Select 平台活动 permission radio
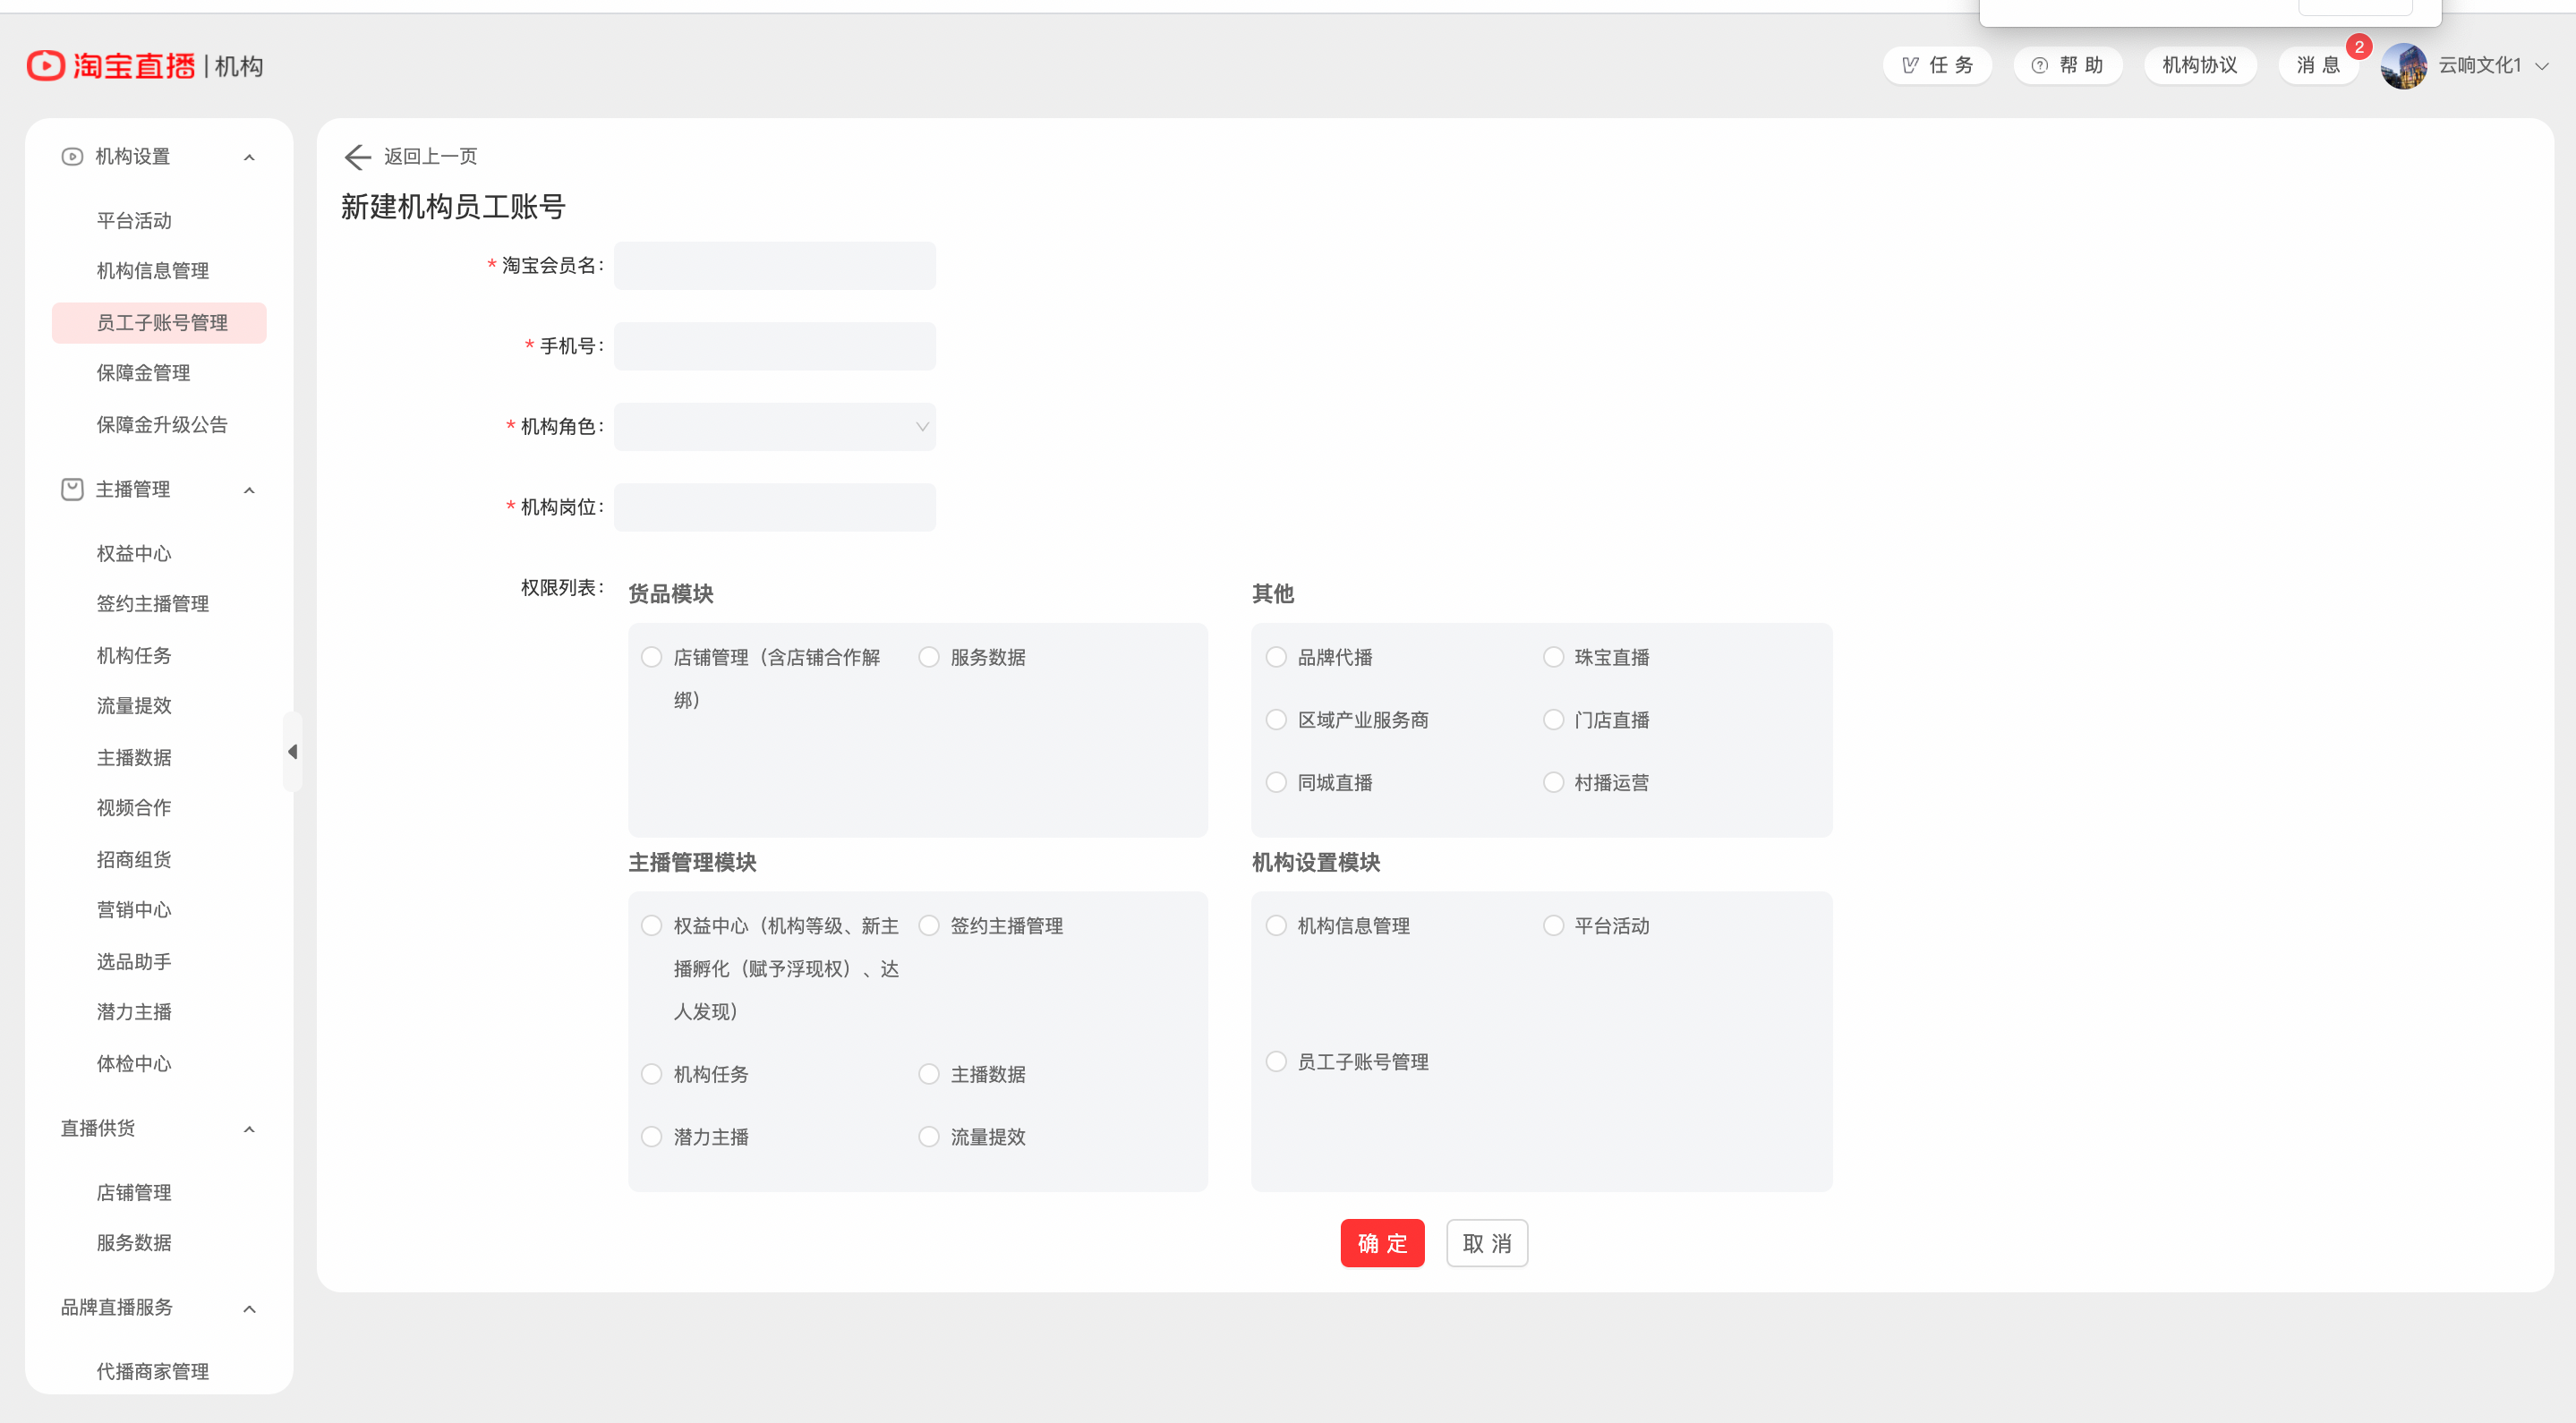Viewport: 2576px width, 1423px height. point(1553,926)
